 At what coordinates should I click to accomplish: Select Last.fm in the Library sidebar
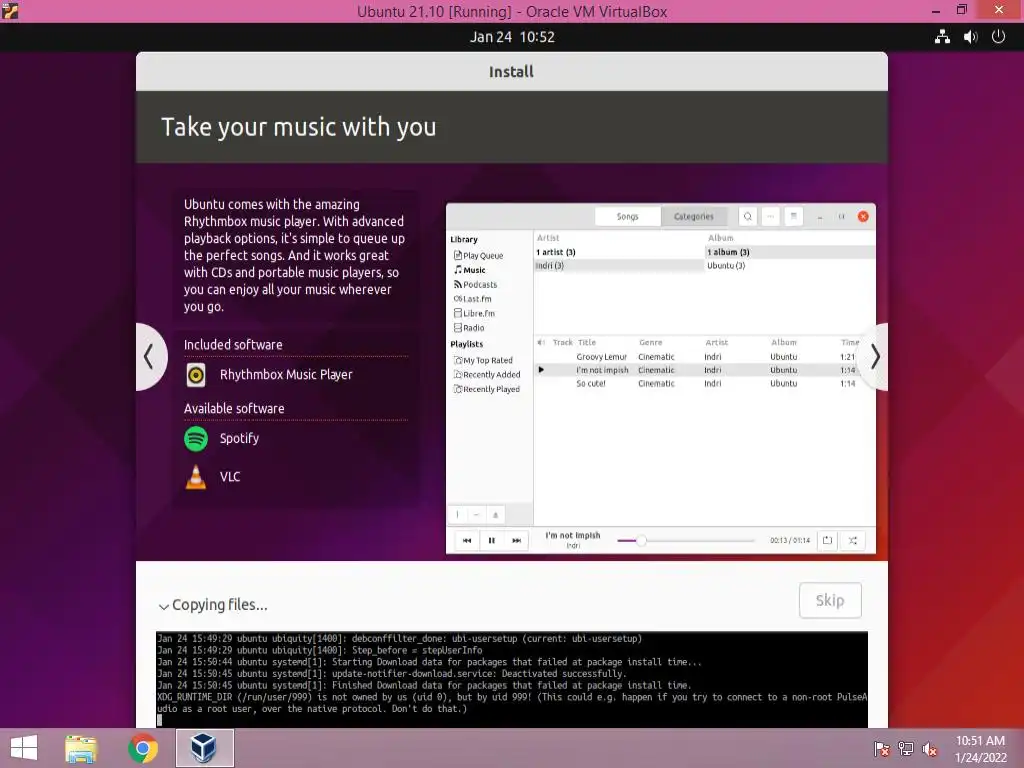click(x=473, y=299)
